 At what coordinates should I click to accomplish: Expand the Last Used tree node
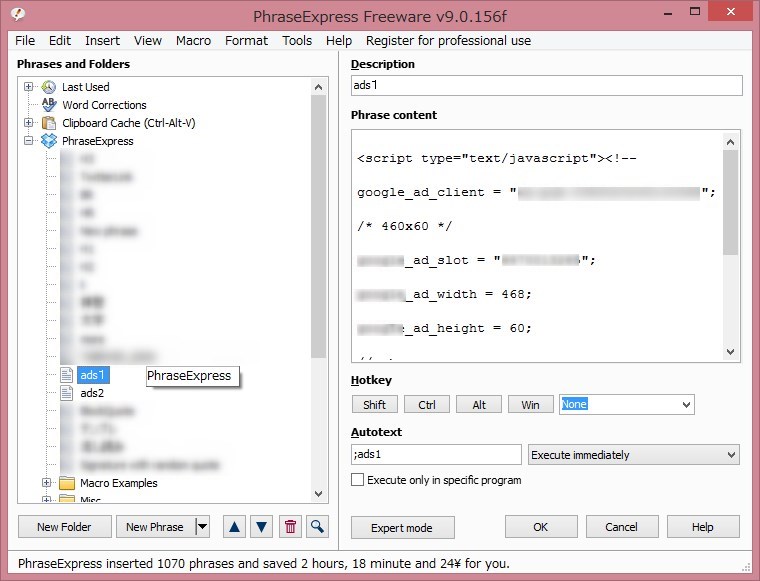click(29, 87)
